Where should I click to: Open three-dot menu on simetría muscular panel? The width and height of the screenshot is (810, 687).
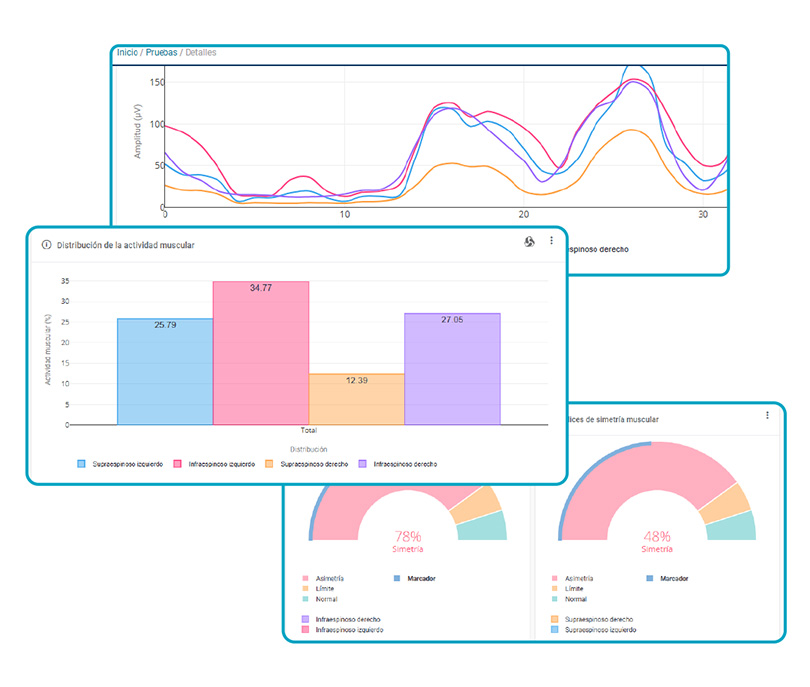click(767, 415)
